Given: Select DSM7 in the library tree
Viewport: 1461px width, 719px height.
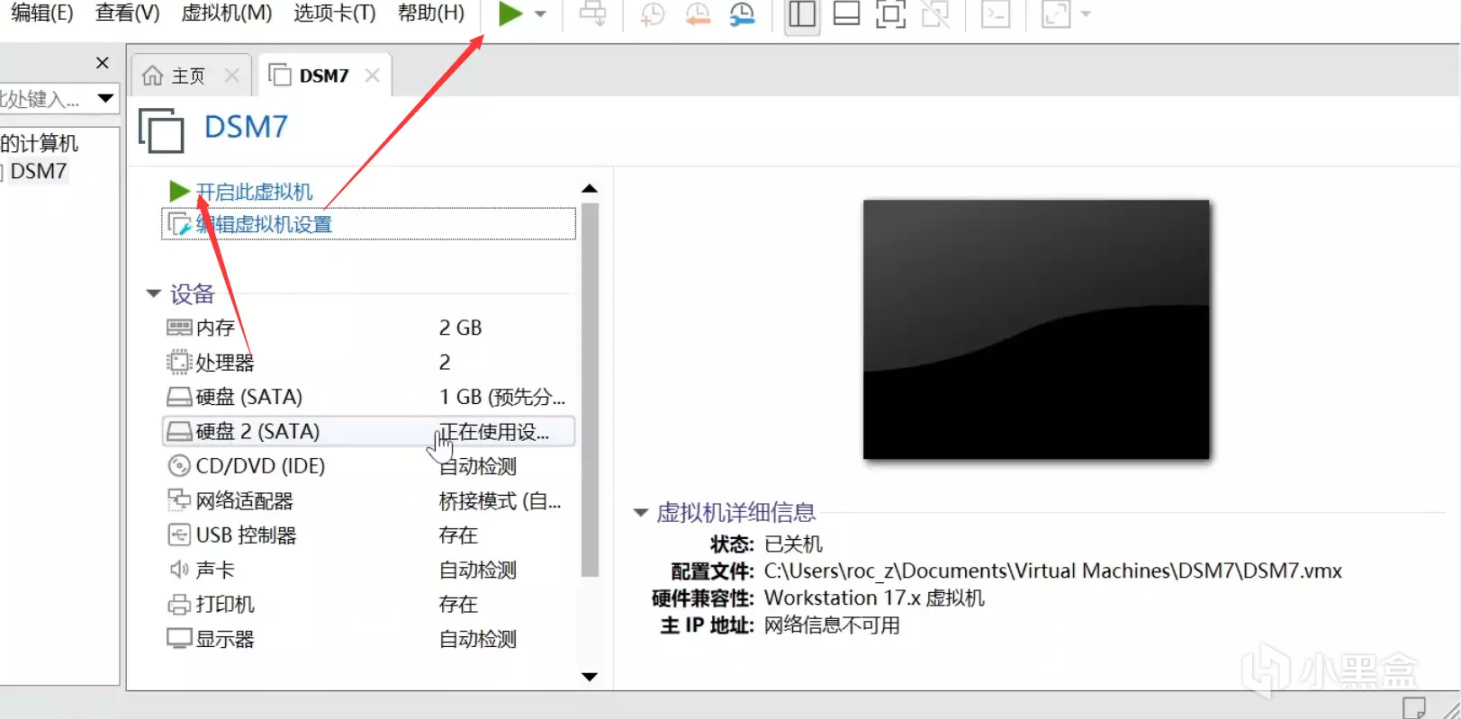Looking at the screenshot, I should click(37, 171).
